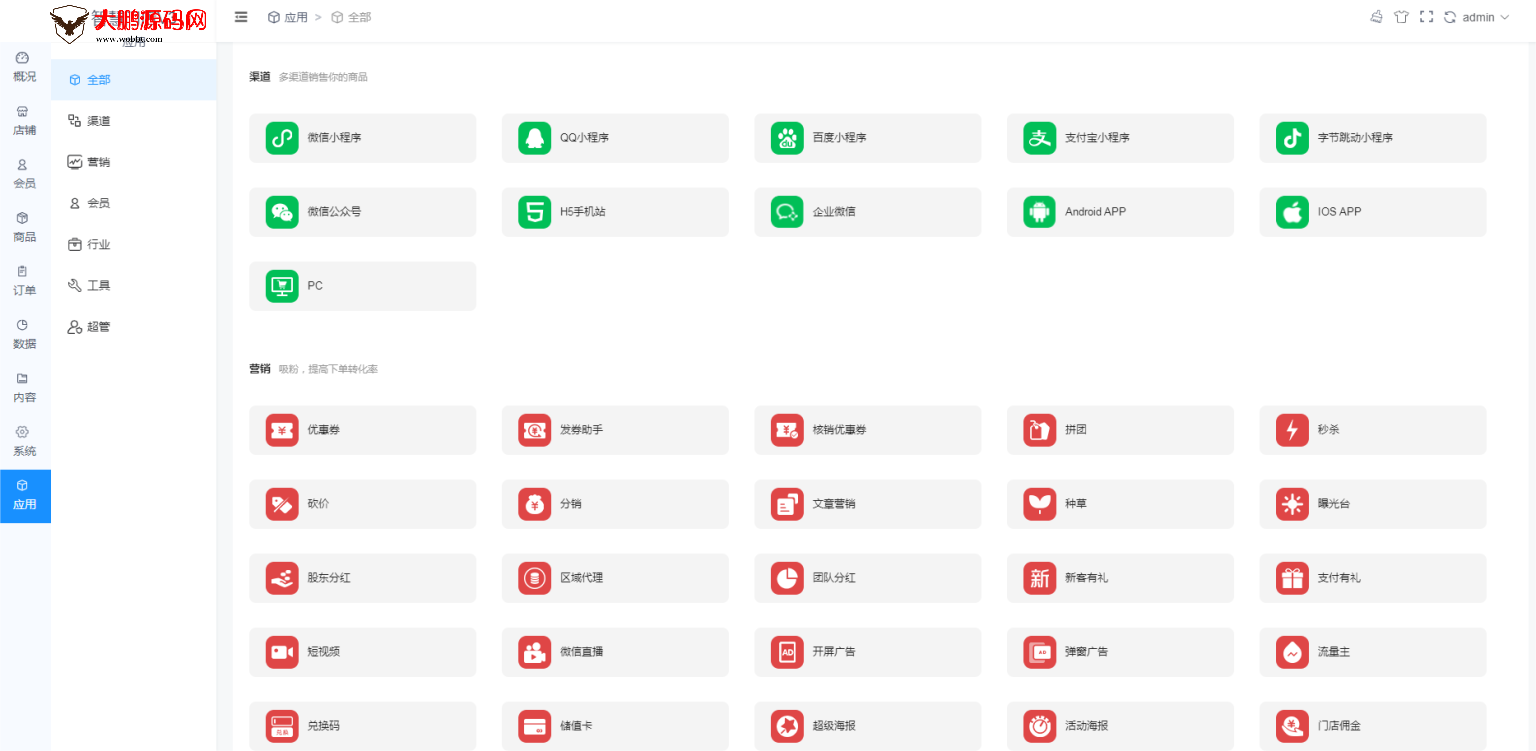The height and width of the screenshot is (751, 1536).
Task: Click the 大鹏源码网 logo
Action: click(130, 22)
